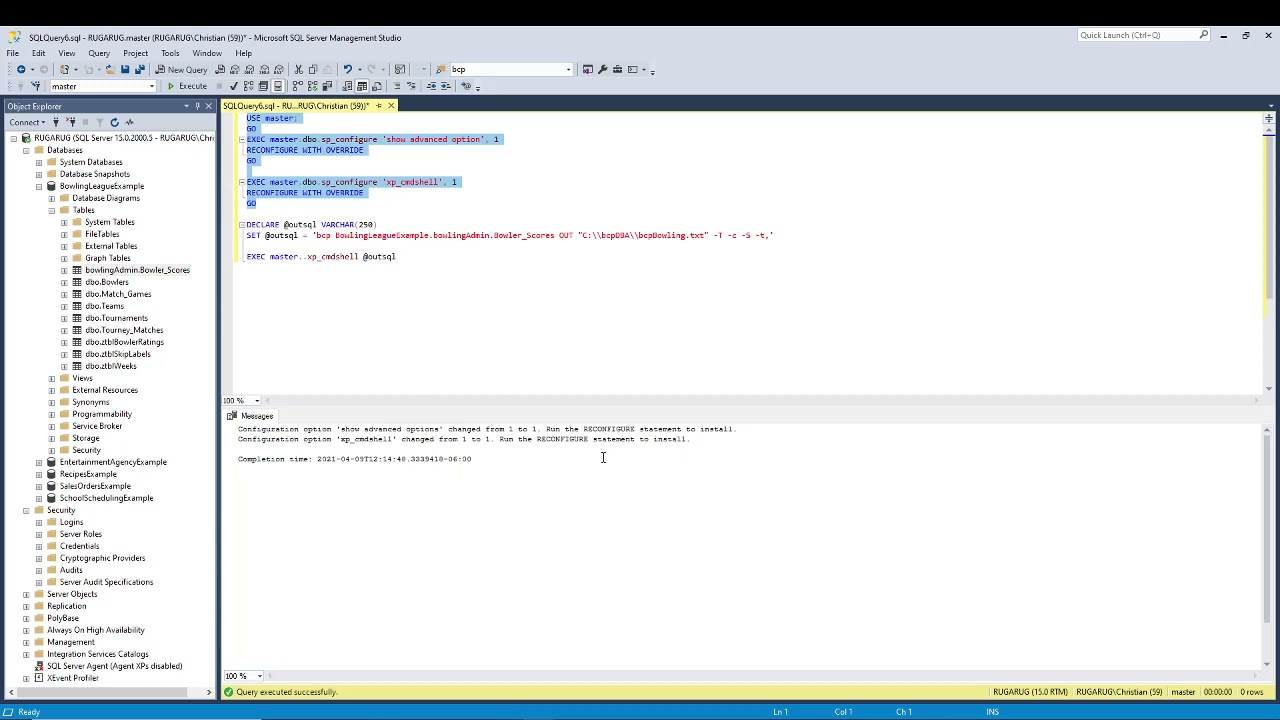Click Disconnect plug icon in Object Explorer
1280x720 pixels.
tap(70, 122)
